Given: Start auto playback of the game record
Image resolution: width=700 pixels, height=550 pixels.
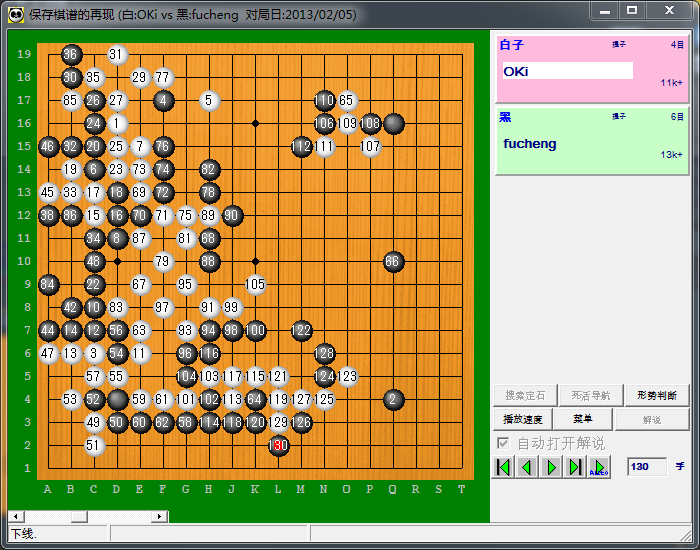Looking at the screenshot, I should pyautogui.click(x=599, y=467).
